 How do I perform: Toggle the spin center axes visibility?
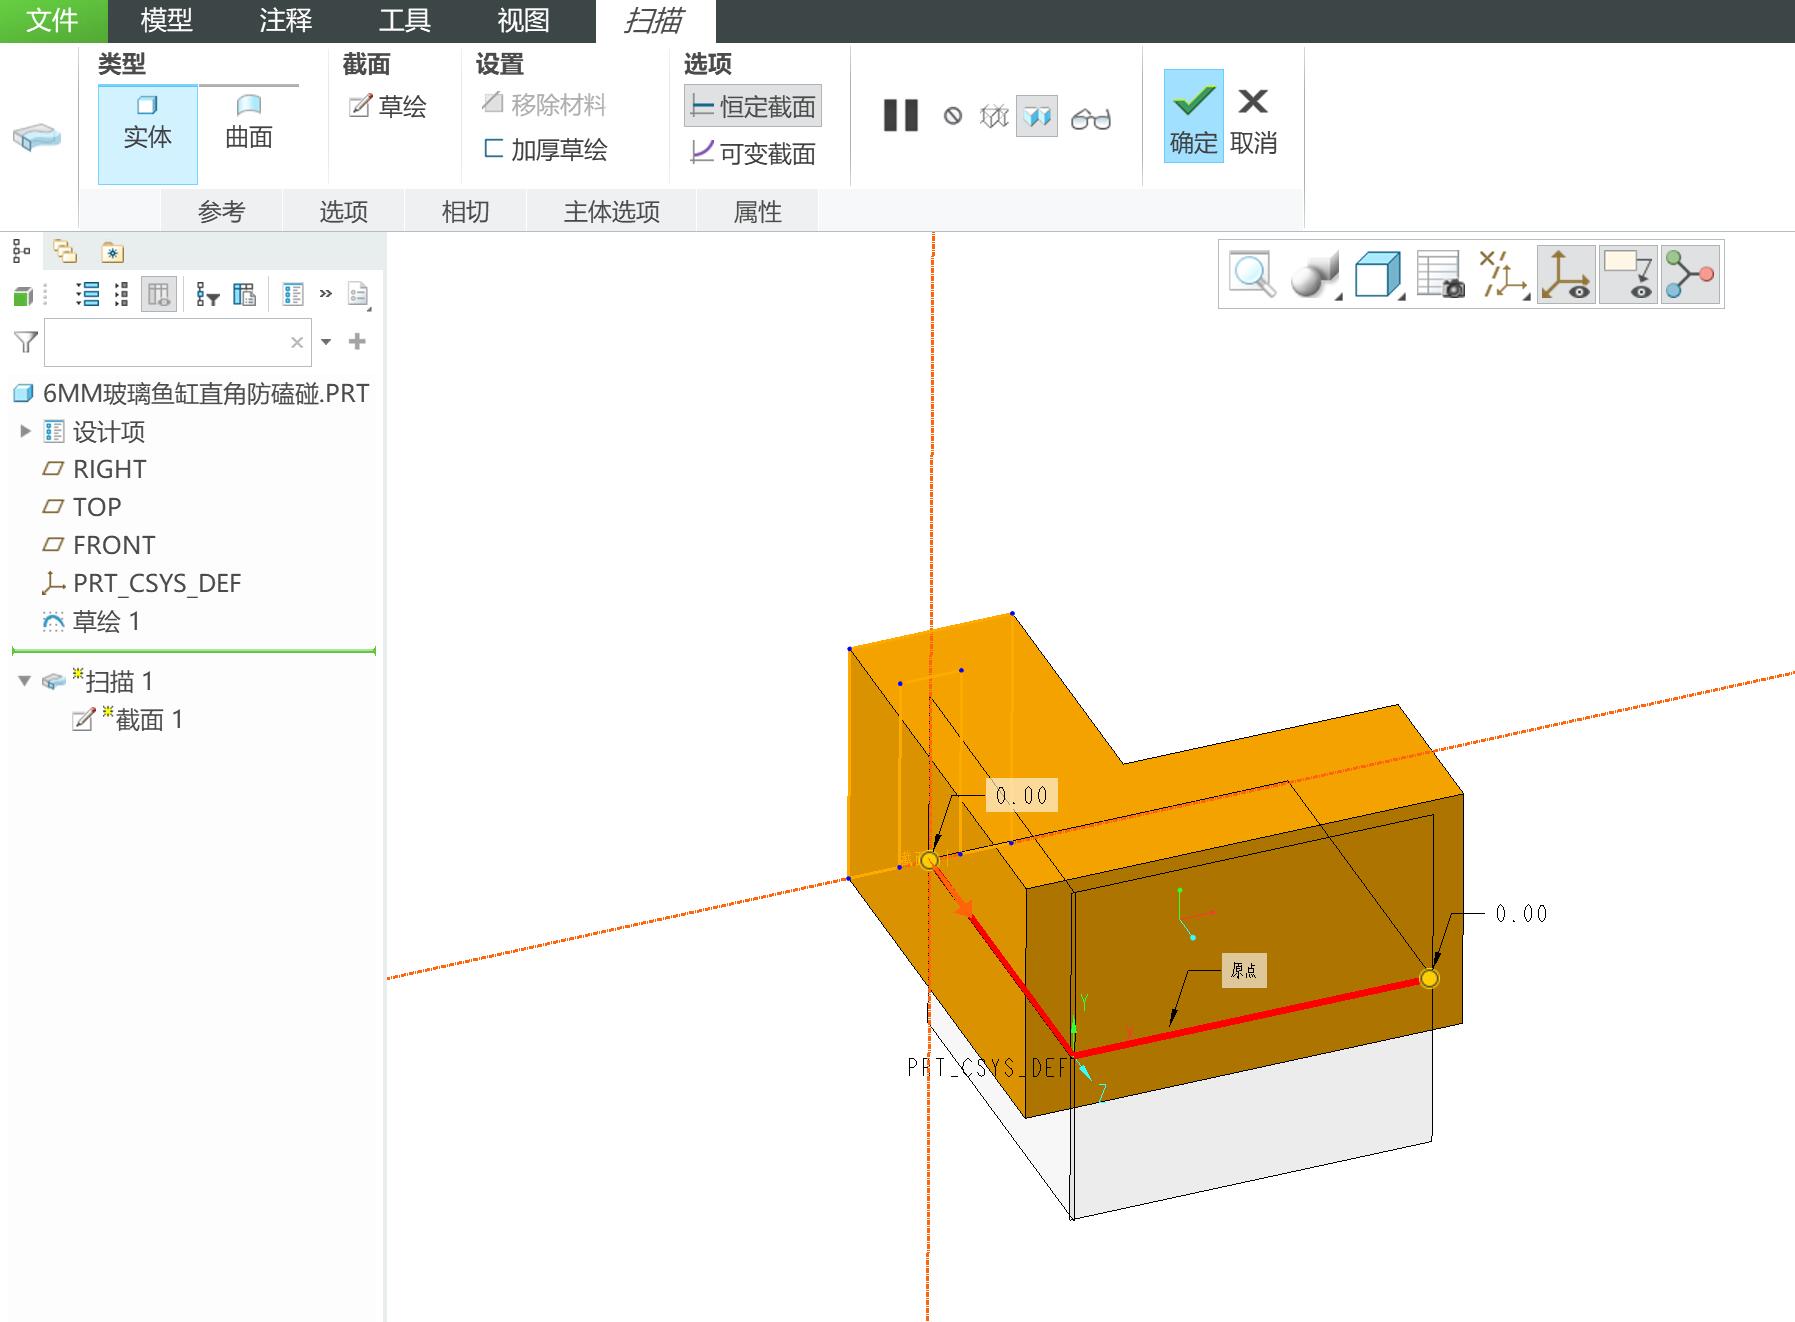click(x=1566, y=274)
